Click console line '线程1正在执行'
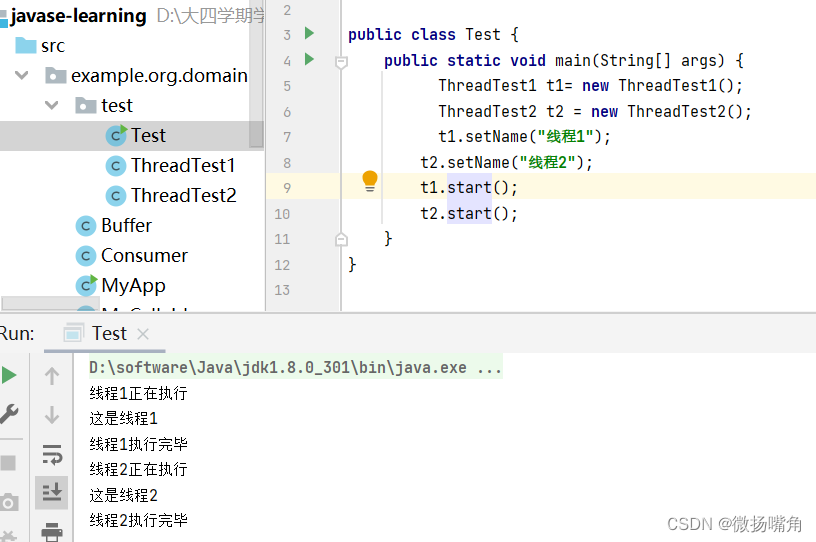This screenshot has width=816, height=542. 138,393
